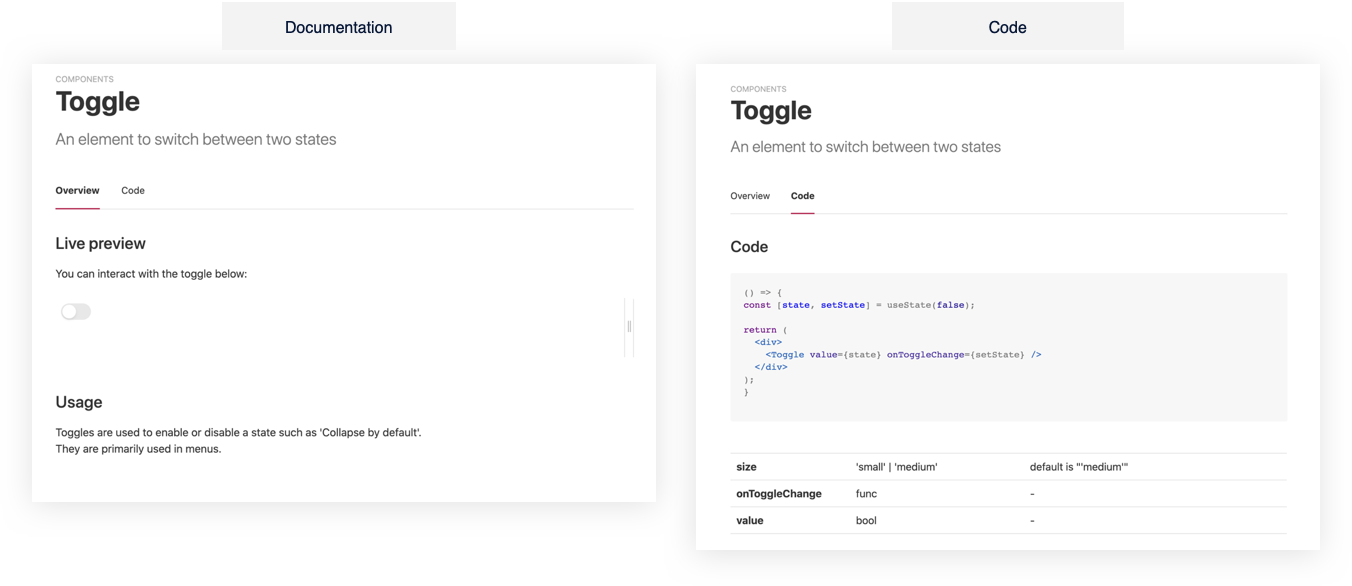The width and height of the screenshot is (1352, 586).
Task: Click the Live preview section heading
Action: pyautogui.click(x=100, y=244)
